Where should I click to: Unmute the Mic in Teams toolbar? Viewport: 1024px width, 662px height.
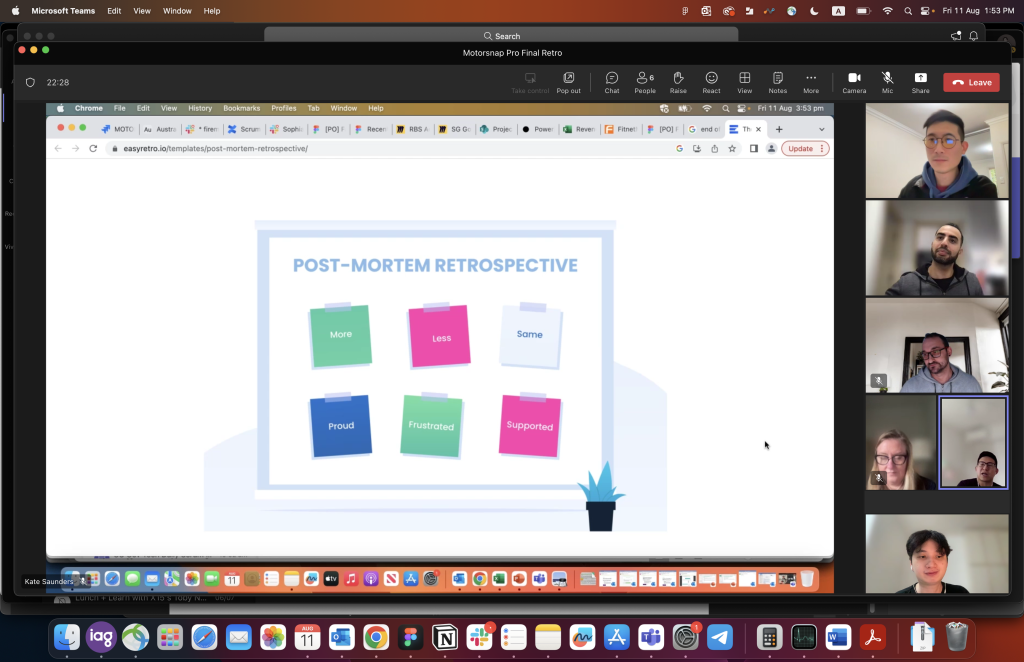pos(887,82)
